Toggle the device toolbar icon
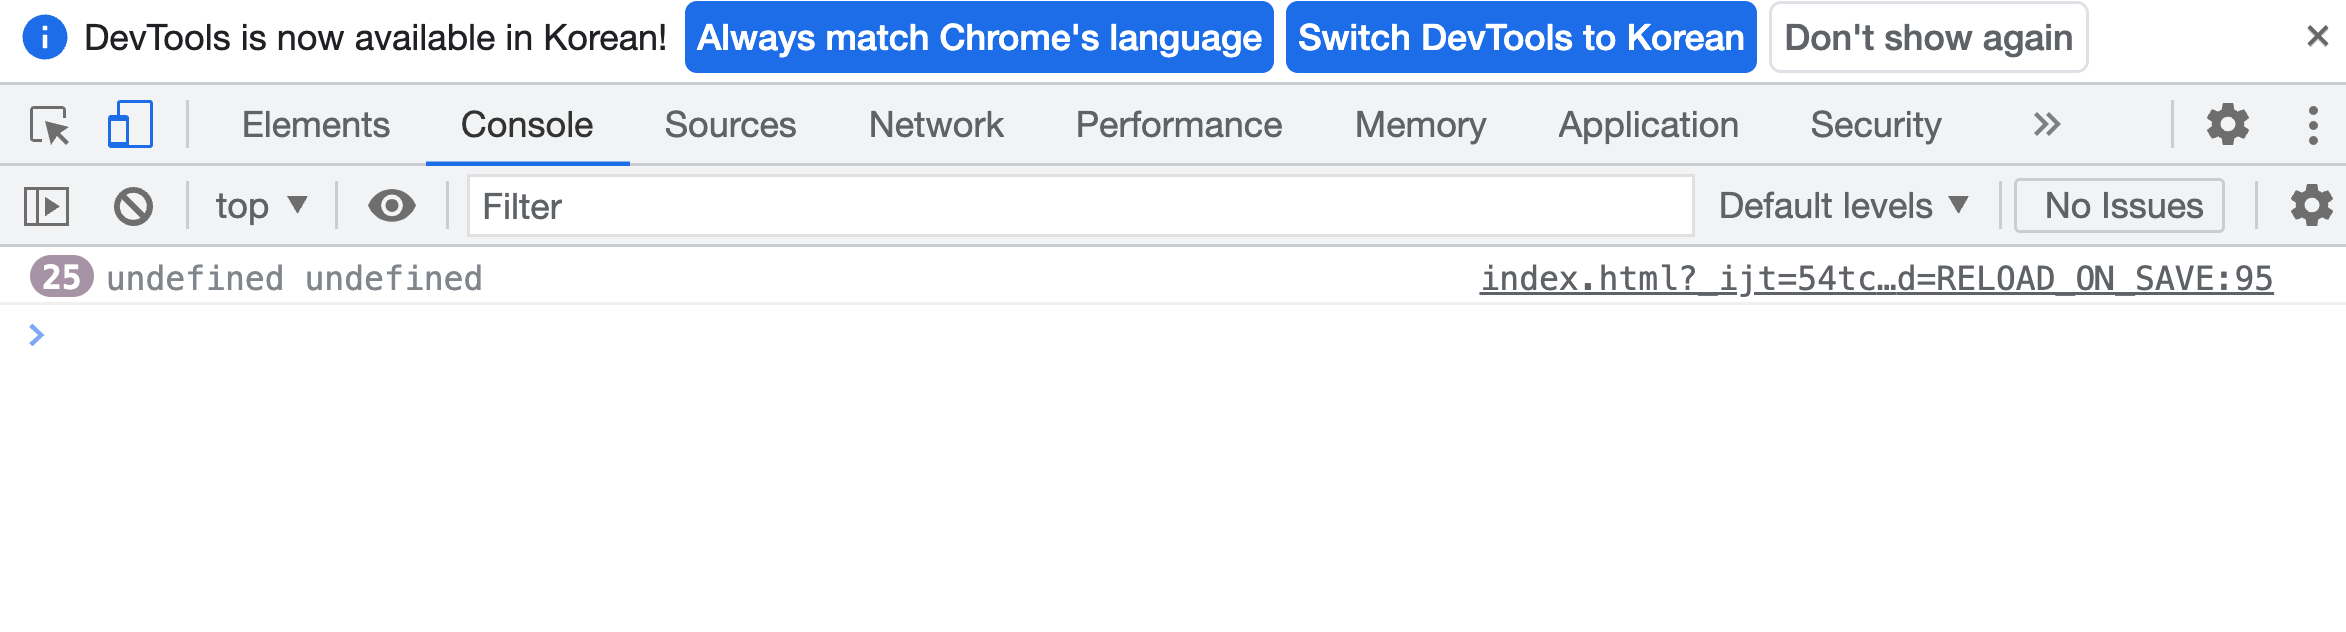 [130, 125]
